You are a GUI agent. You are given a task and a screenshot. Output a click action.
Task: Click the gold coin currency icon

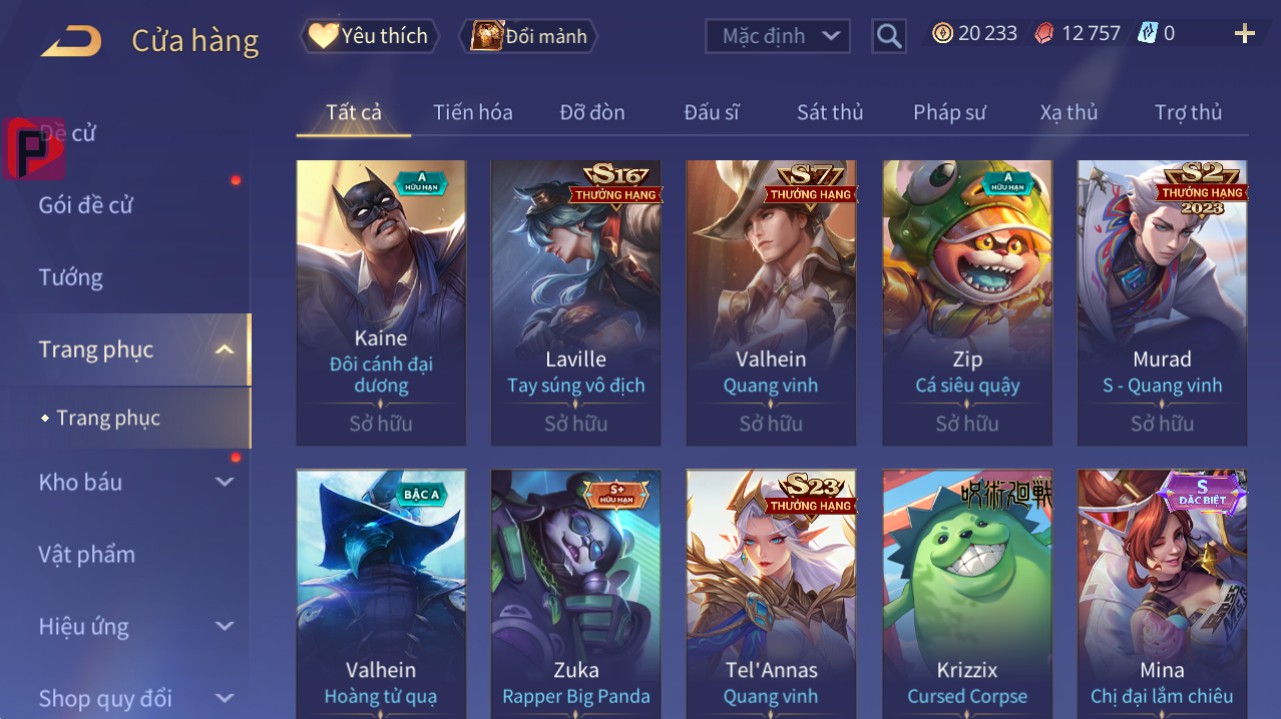tap(942, 33)
